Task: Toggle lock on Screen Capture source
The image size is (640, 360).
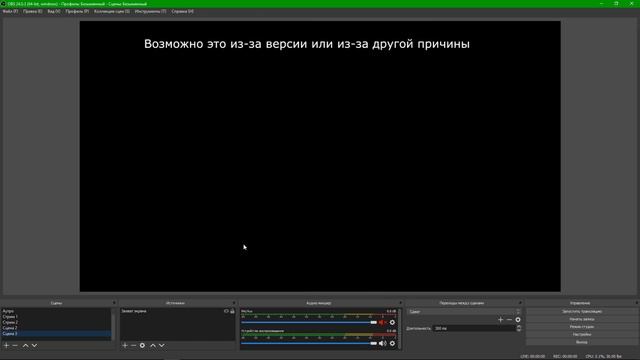Action: pyautogui.click(x=232, y=311)
